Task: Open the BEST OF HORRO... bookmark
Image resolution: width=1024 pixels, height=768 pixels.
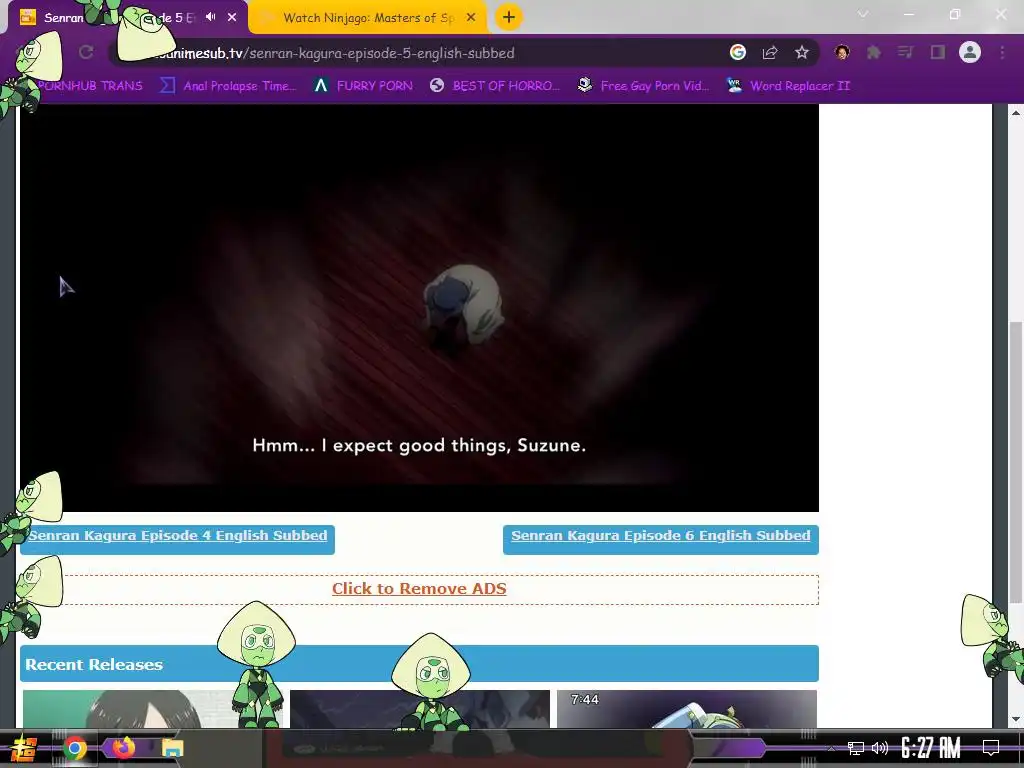Action: (494, 86)
